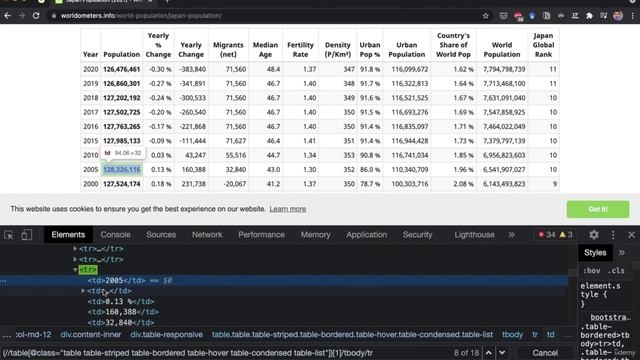Screen dimensions: 640x360
Task: Select the td 160,388 DOM line
Action: (x=123, y=312)
